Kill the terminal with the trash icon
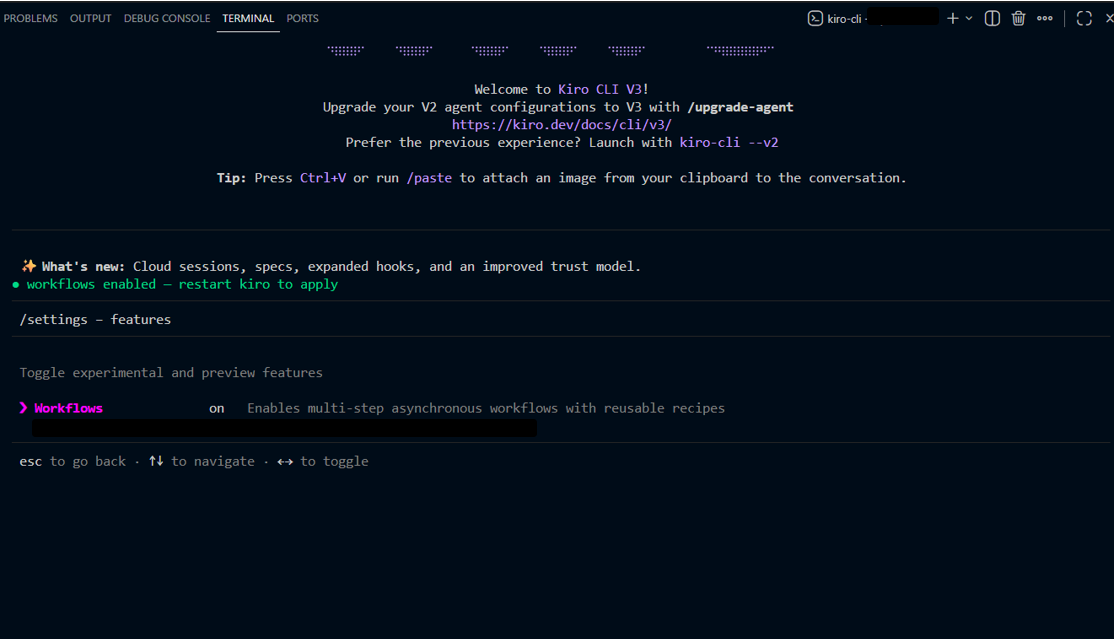The height and width of the screenshot is (639, 1114). point(1018,18)
